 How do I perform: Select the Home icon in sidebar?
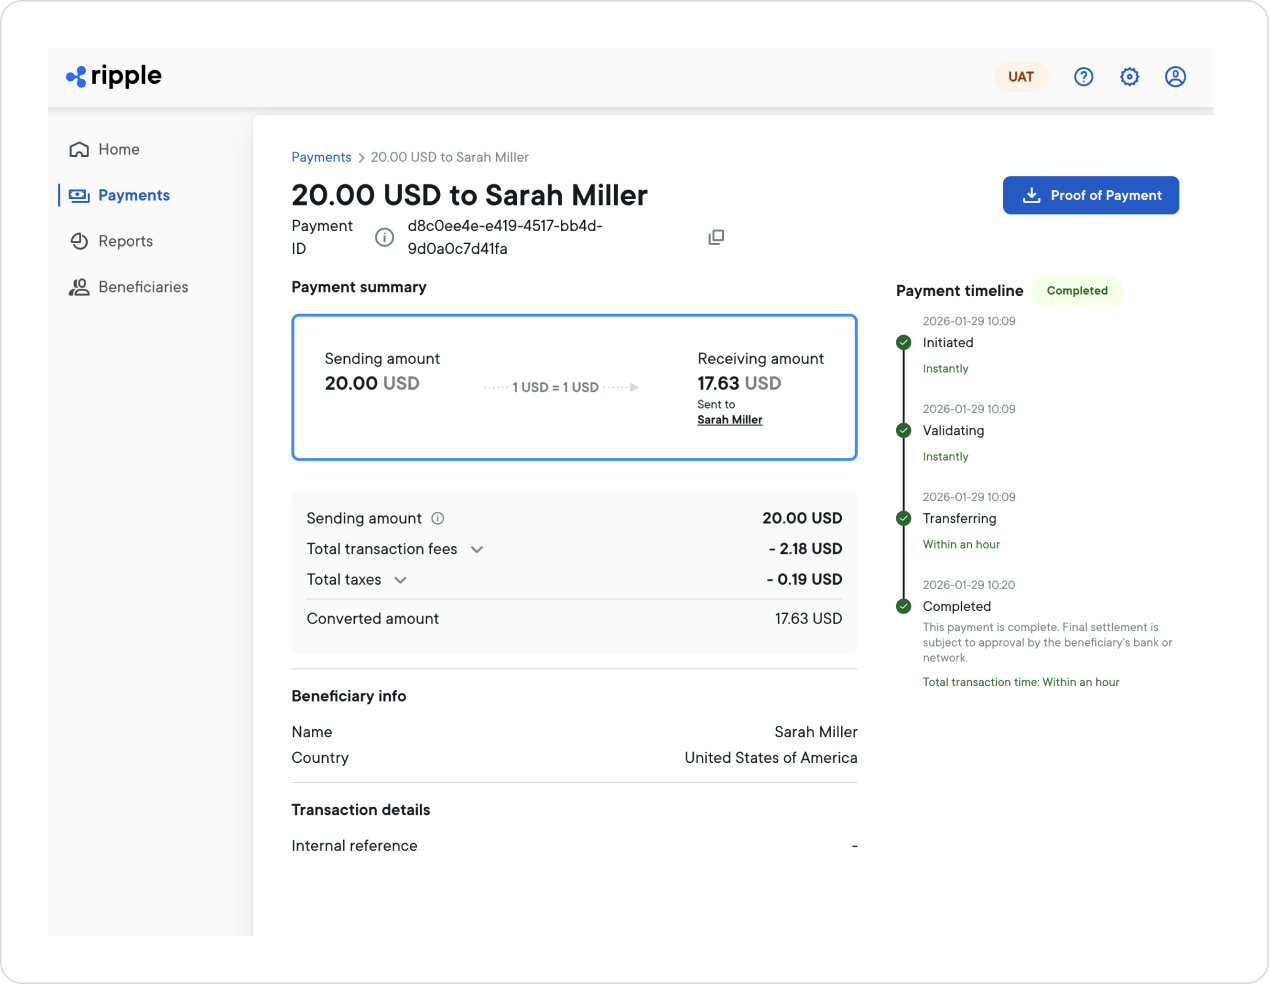tap(77, 148)
